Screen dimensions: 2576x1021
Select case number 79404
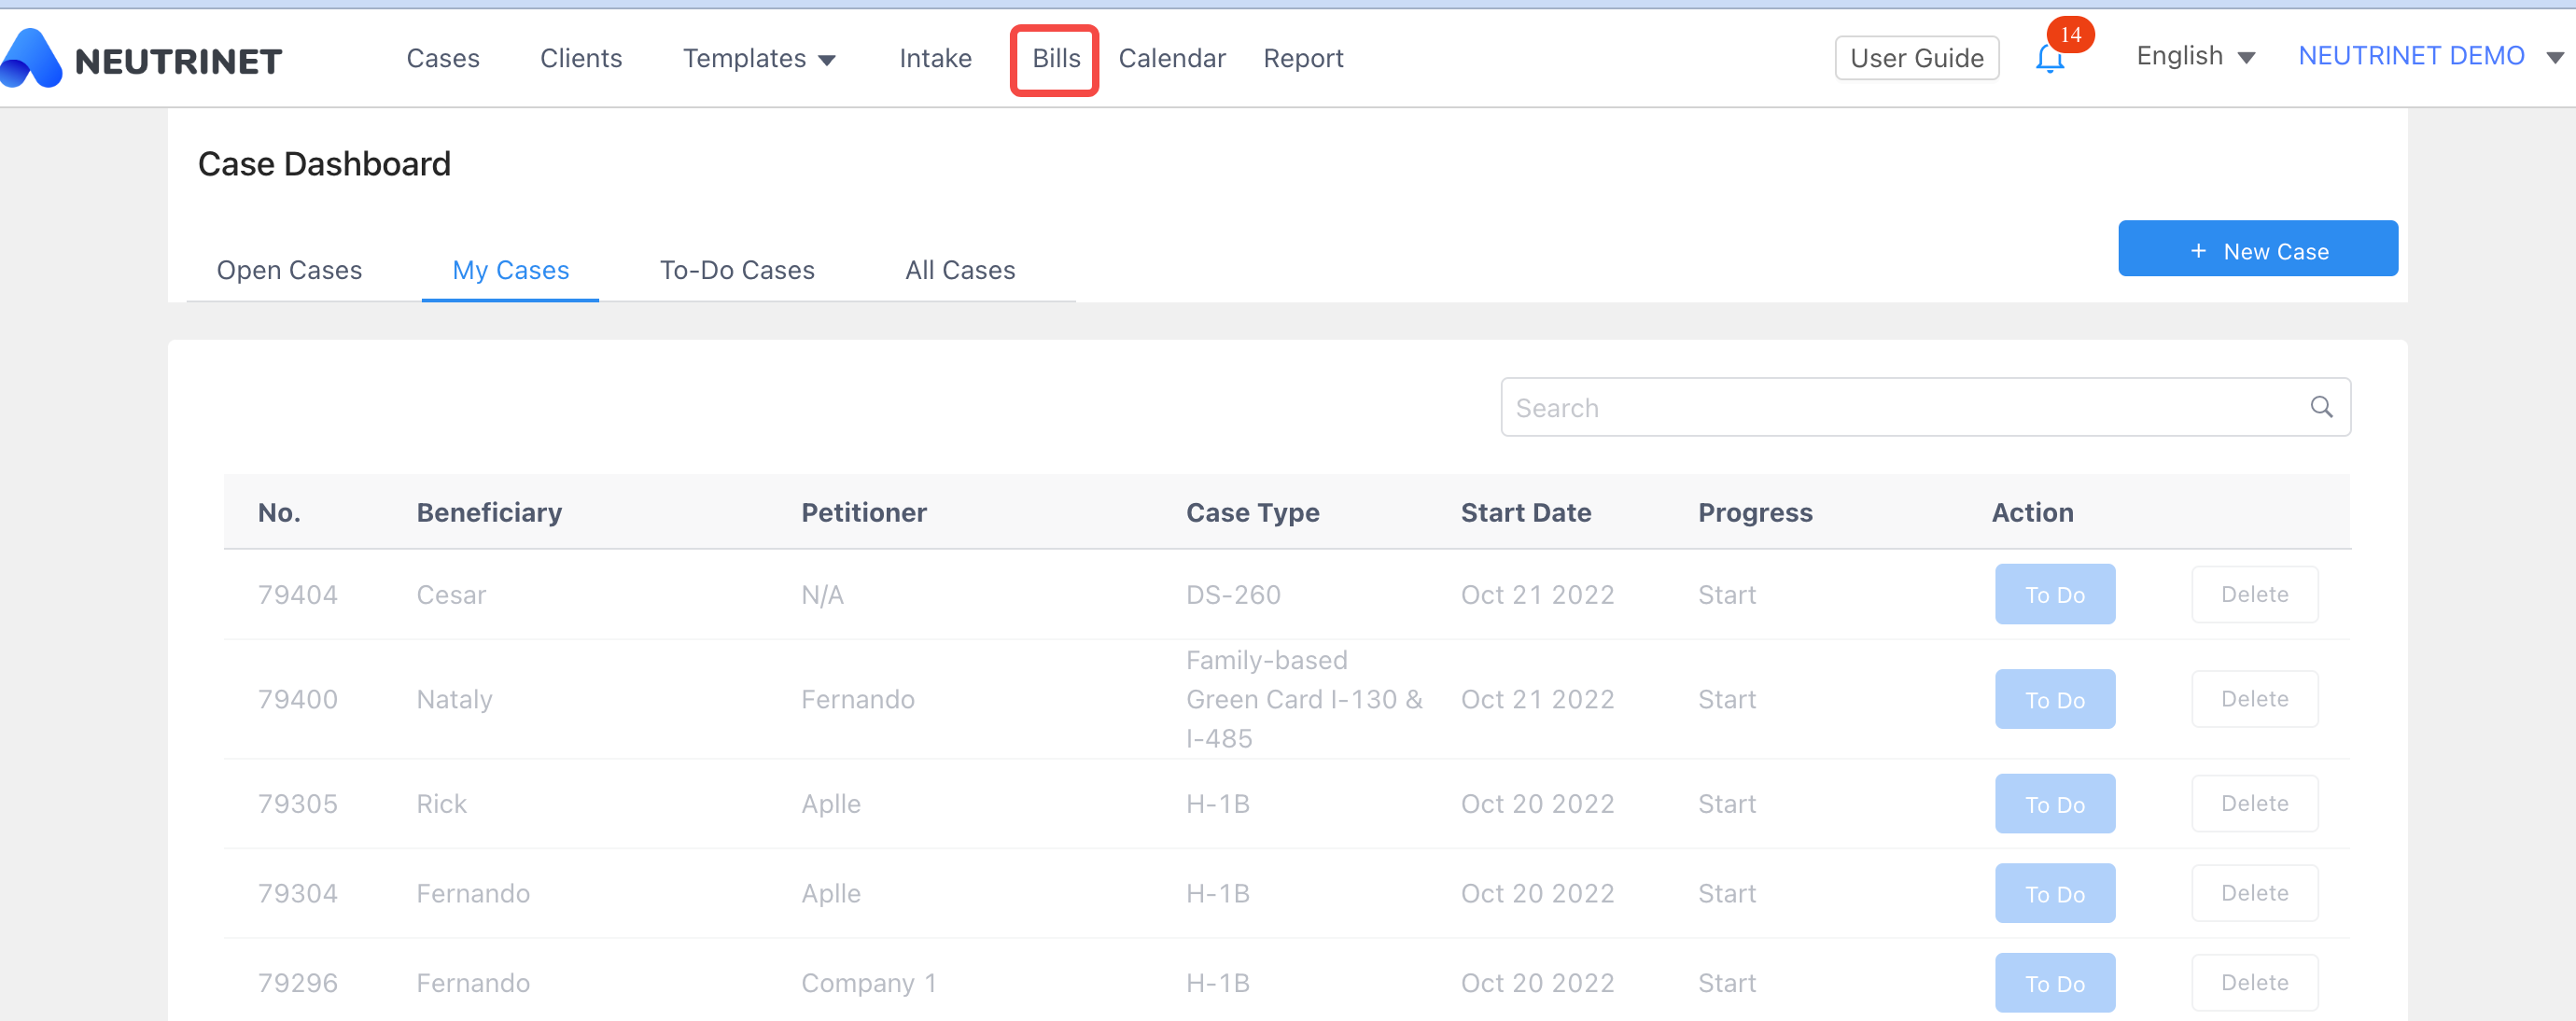pos(297,594)
